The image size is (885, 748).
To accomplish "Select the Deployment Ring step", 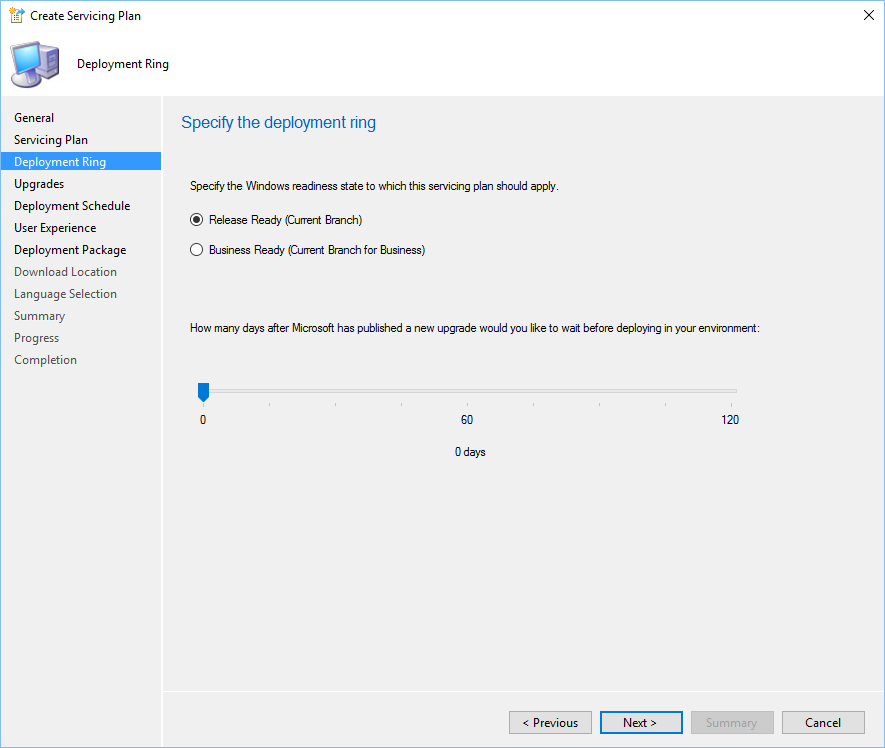I will (81, 161).
